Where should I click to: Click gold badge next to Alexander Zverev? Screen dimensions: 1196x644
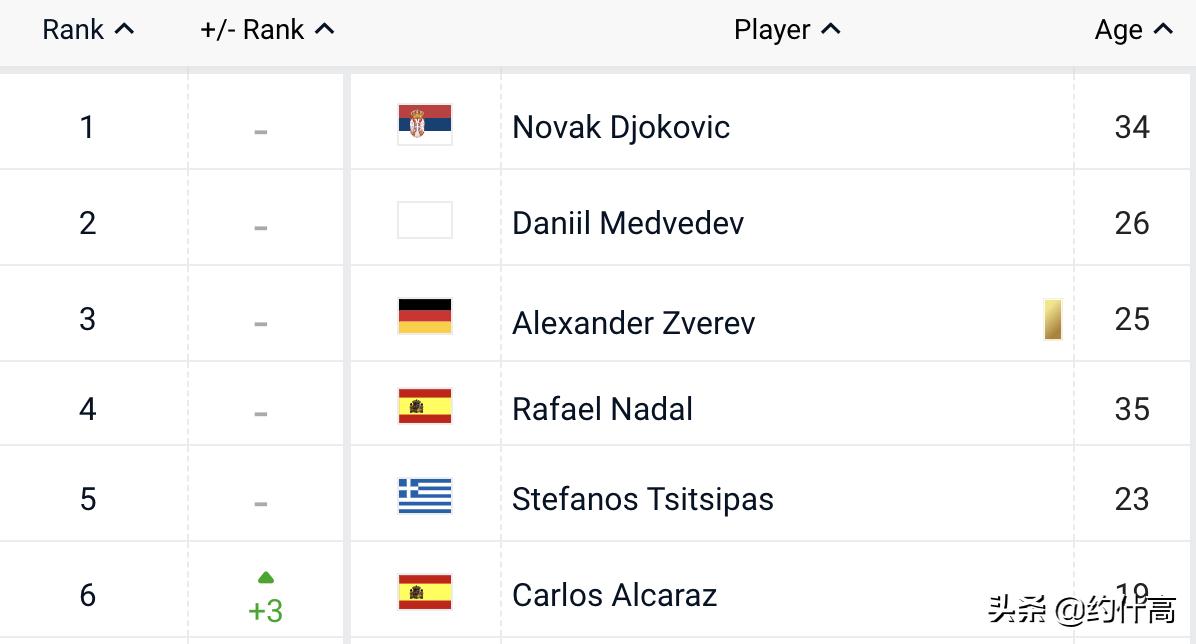tap(1052, 320)
